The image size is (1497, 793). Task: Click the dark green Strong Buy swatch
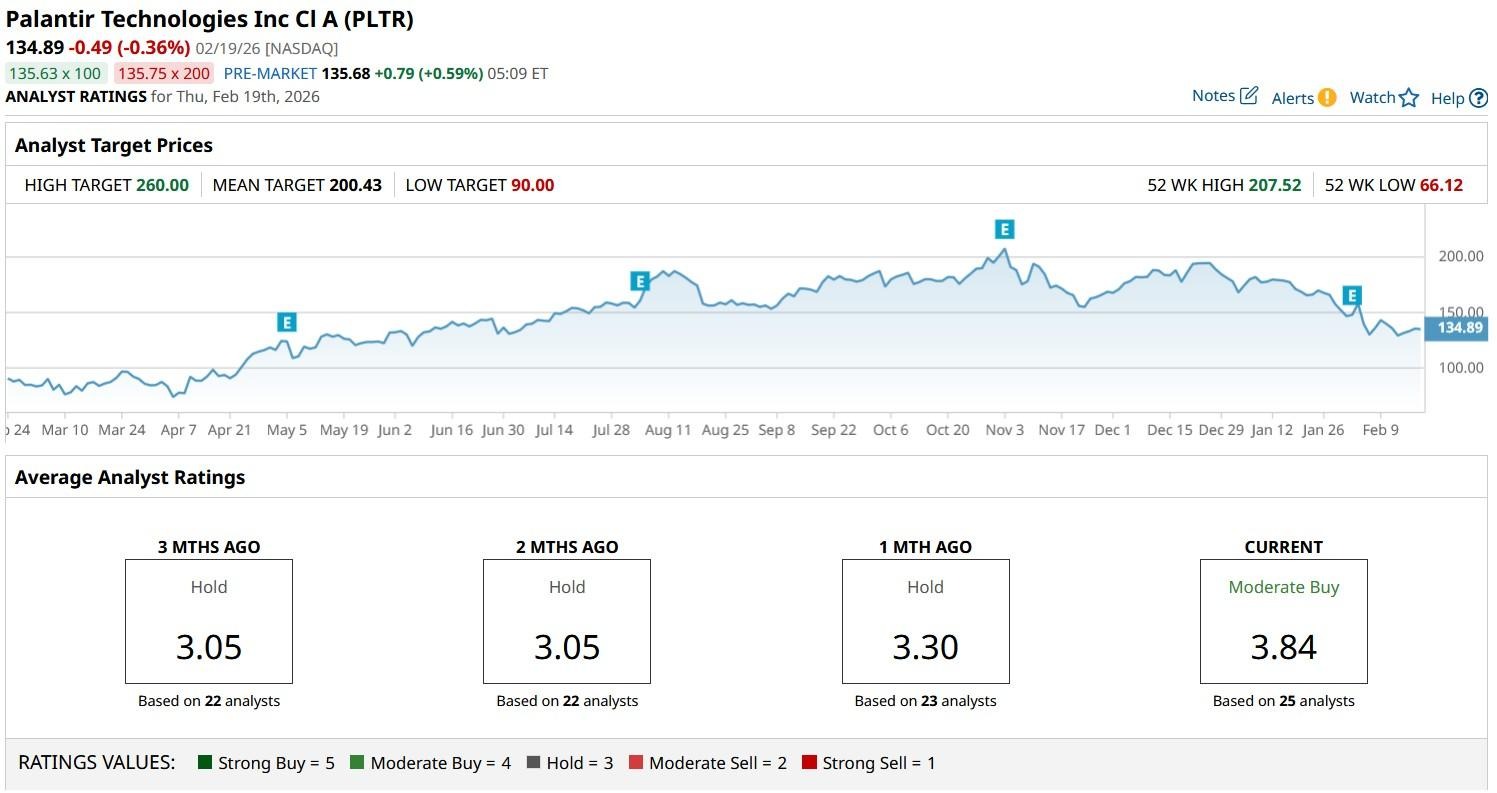(205, 763)
